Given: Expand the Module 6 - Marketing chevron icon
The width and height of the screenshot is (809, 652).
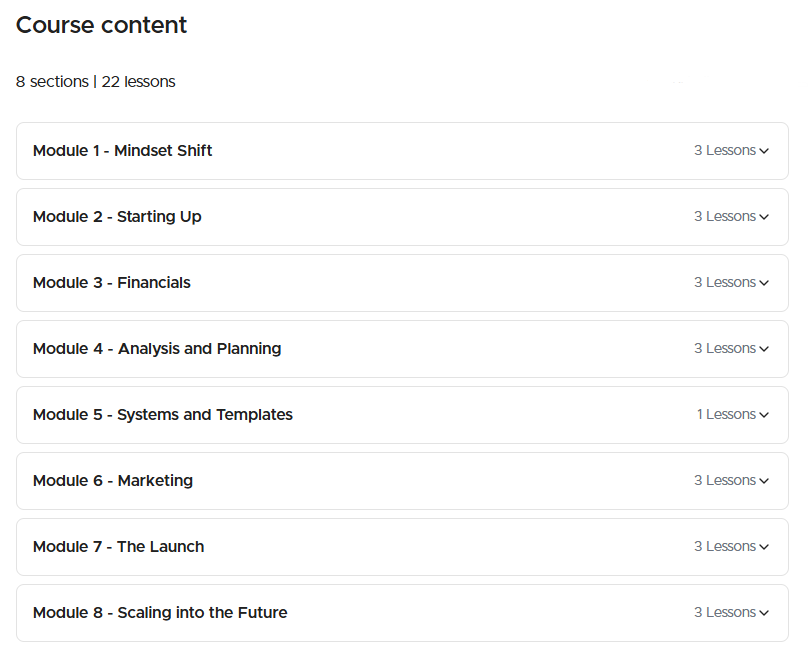Looking at the screenshot, I should 764,481.
